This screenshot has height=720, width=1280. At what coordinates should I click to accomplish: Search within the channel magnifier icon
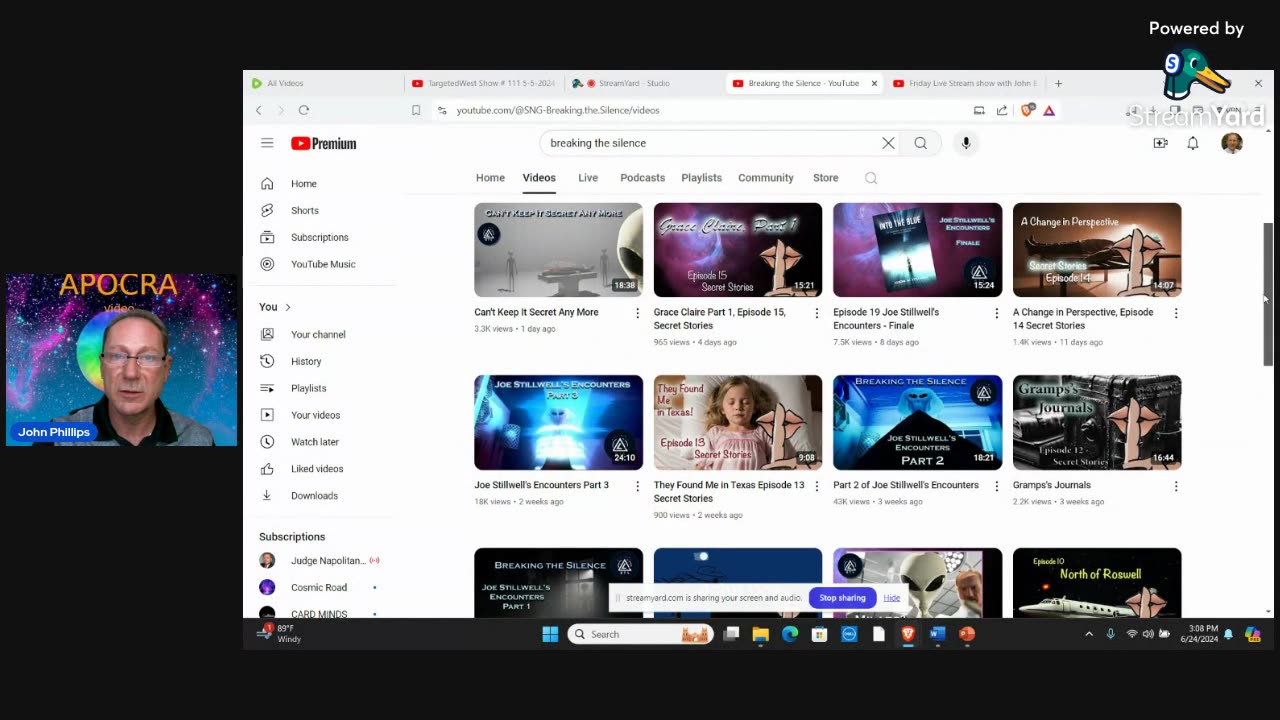point(871,178)
